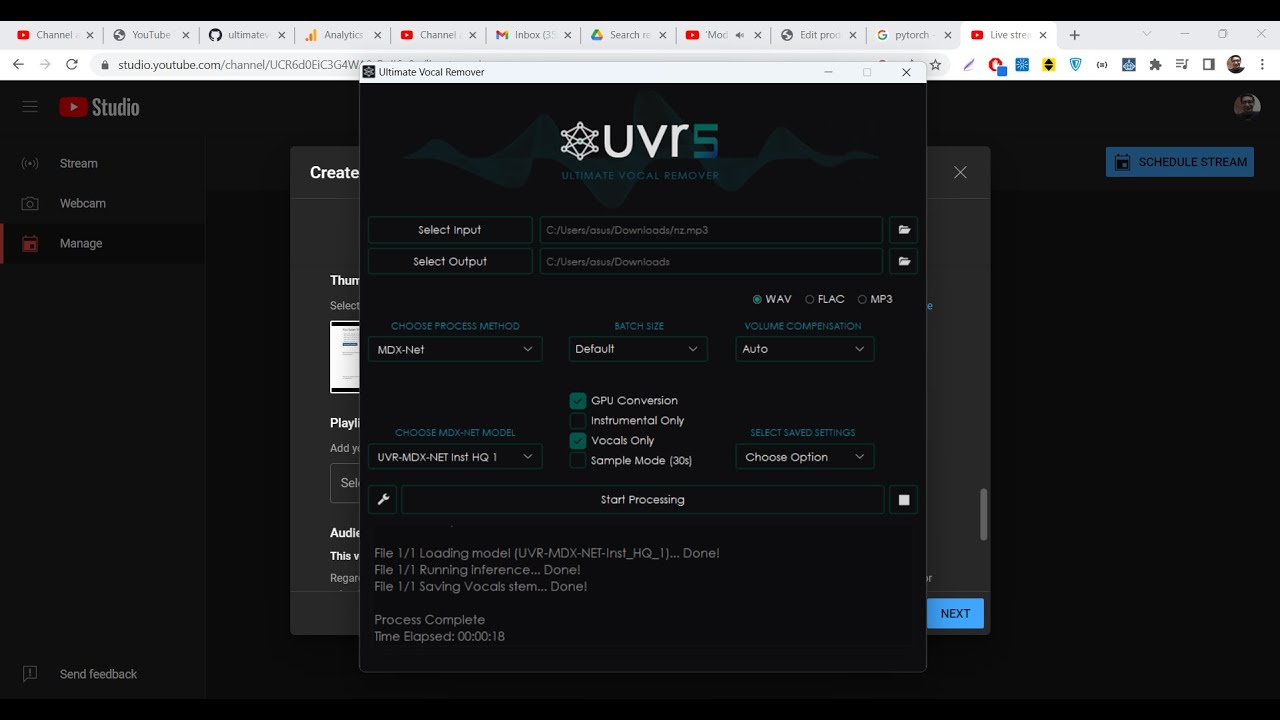The image size is (1280, 720).
Task: Browse input file using folder icon
Action: pyautogui.click(x=904, y=230)
